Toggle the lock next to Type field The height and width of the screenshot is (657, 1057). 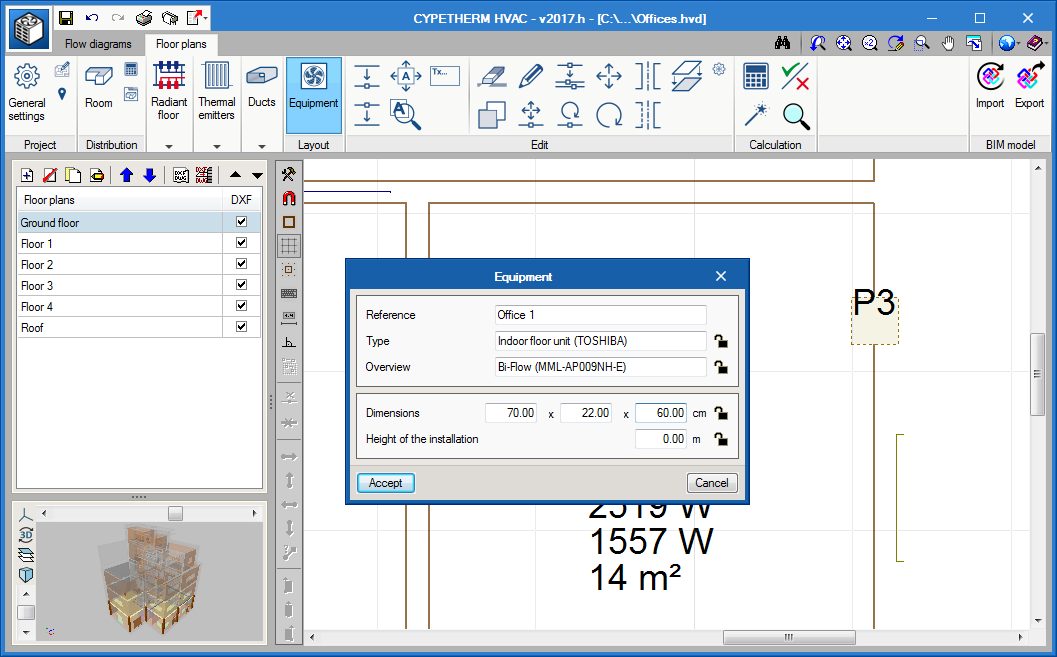[x=720, y=341]
